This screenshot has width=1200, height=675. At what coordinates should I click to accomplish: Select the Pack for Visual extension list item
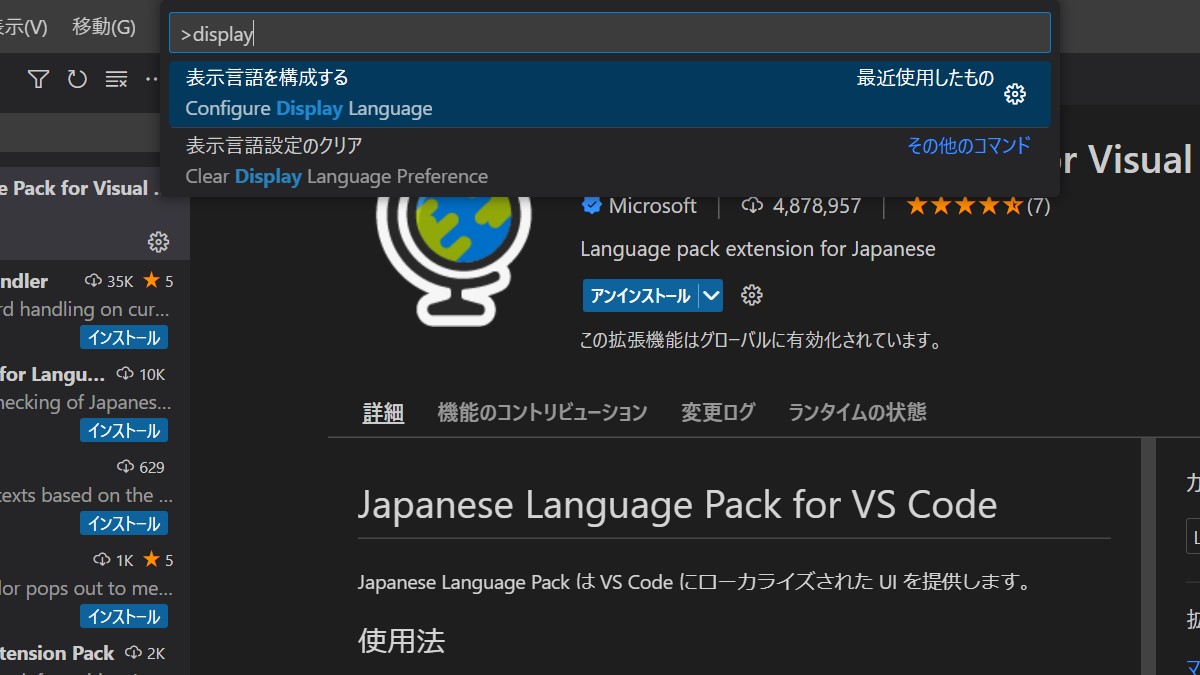click(x=95, y=213)
